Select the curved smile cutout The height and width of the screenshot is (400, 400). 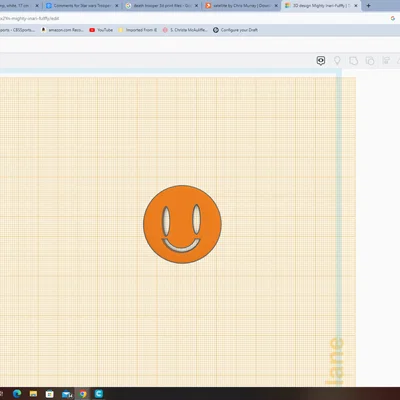181,245
